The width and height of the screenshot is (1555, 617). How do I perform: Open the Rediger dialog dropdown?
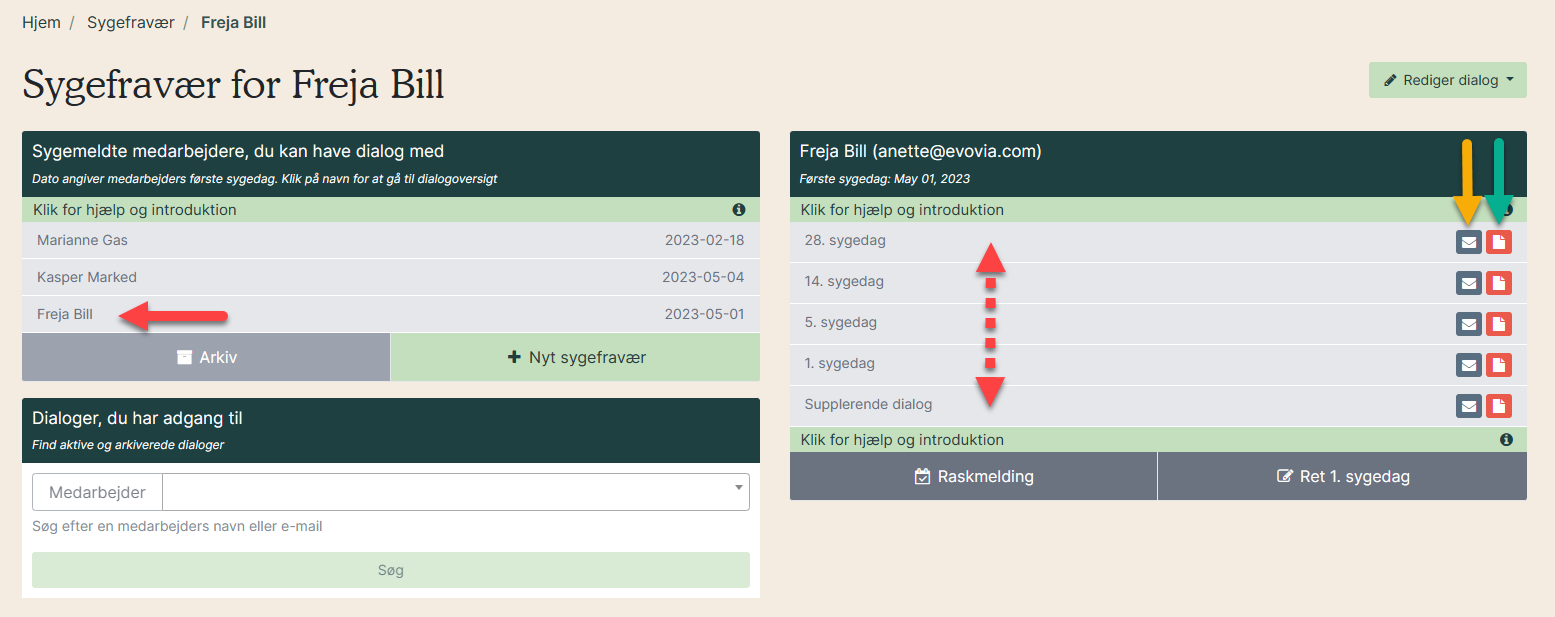[x=1447, y=80]
